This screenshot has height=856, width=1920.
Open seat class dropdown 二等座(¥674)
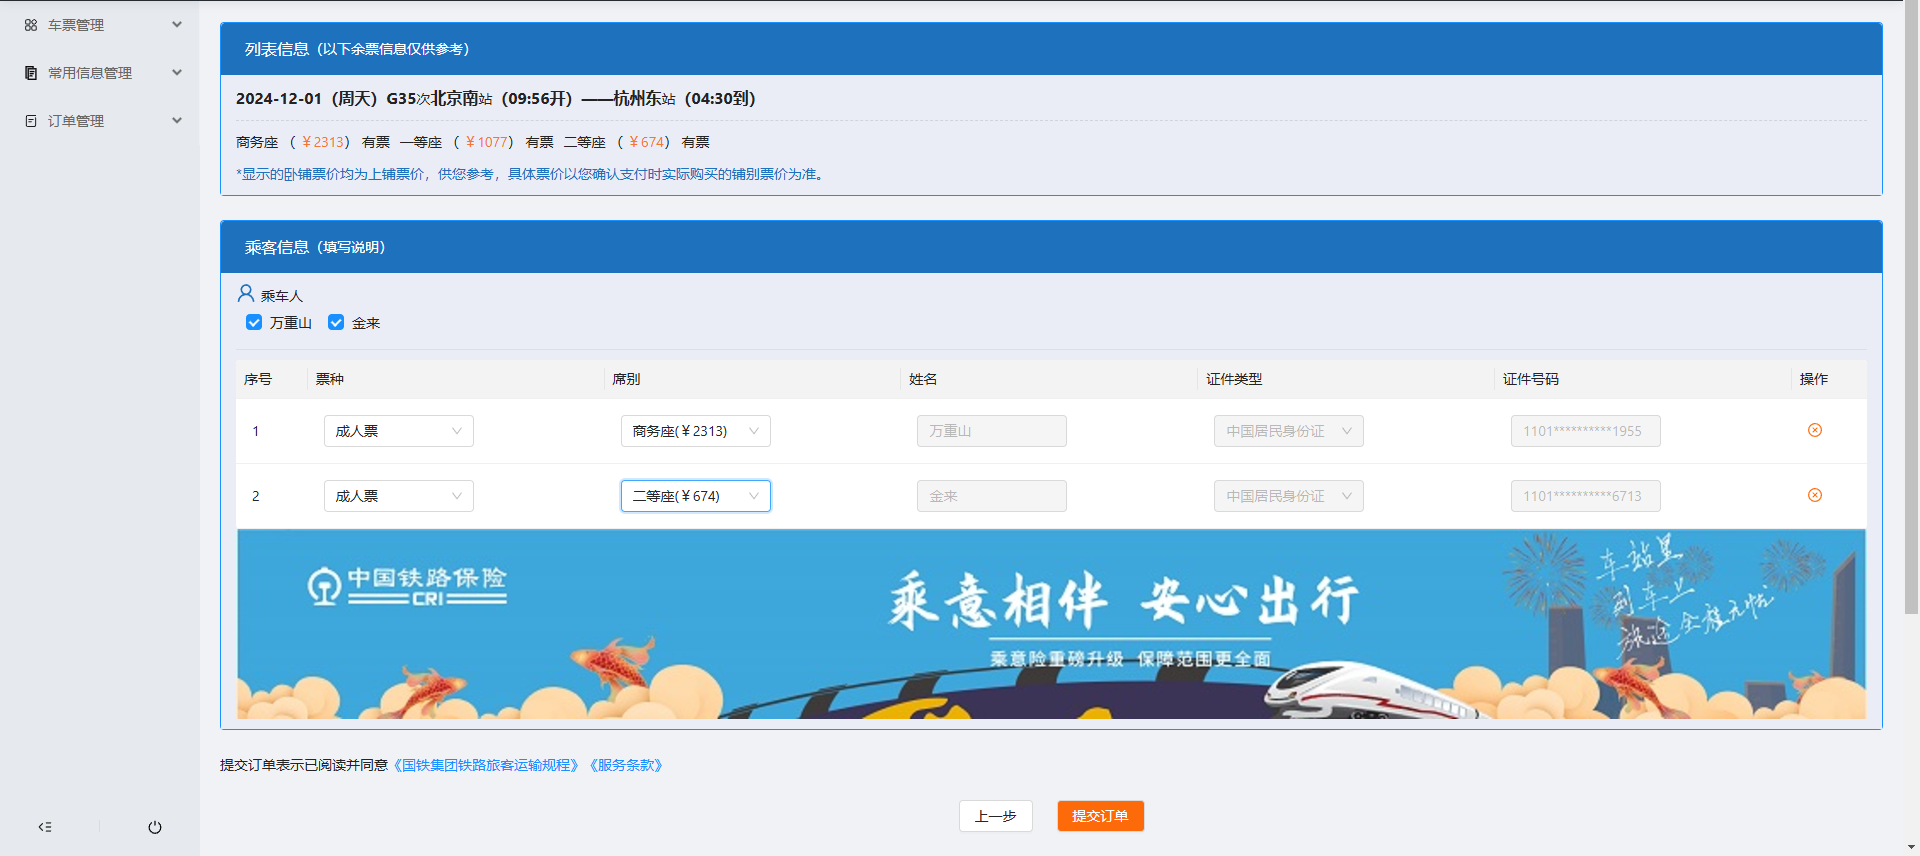point(696,496)
